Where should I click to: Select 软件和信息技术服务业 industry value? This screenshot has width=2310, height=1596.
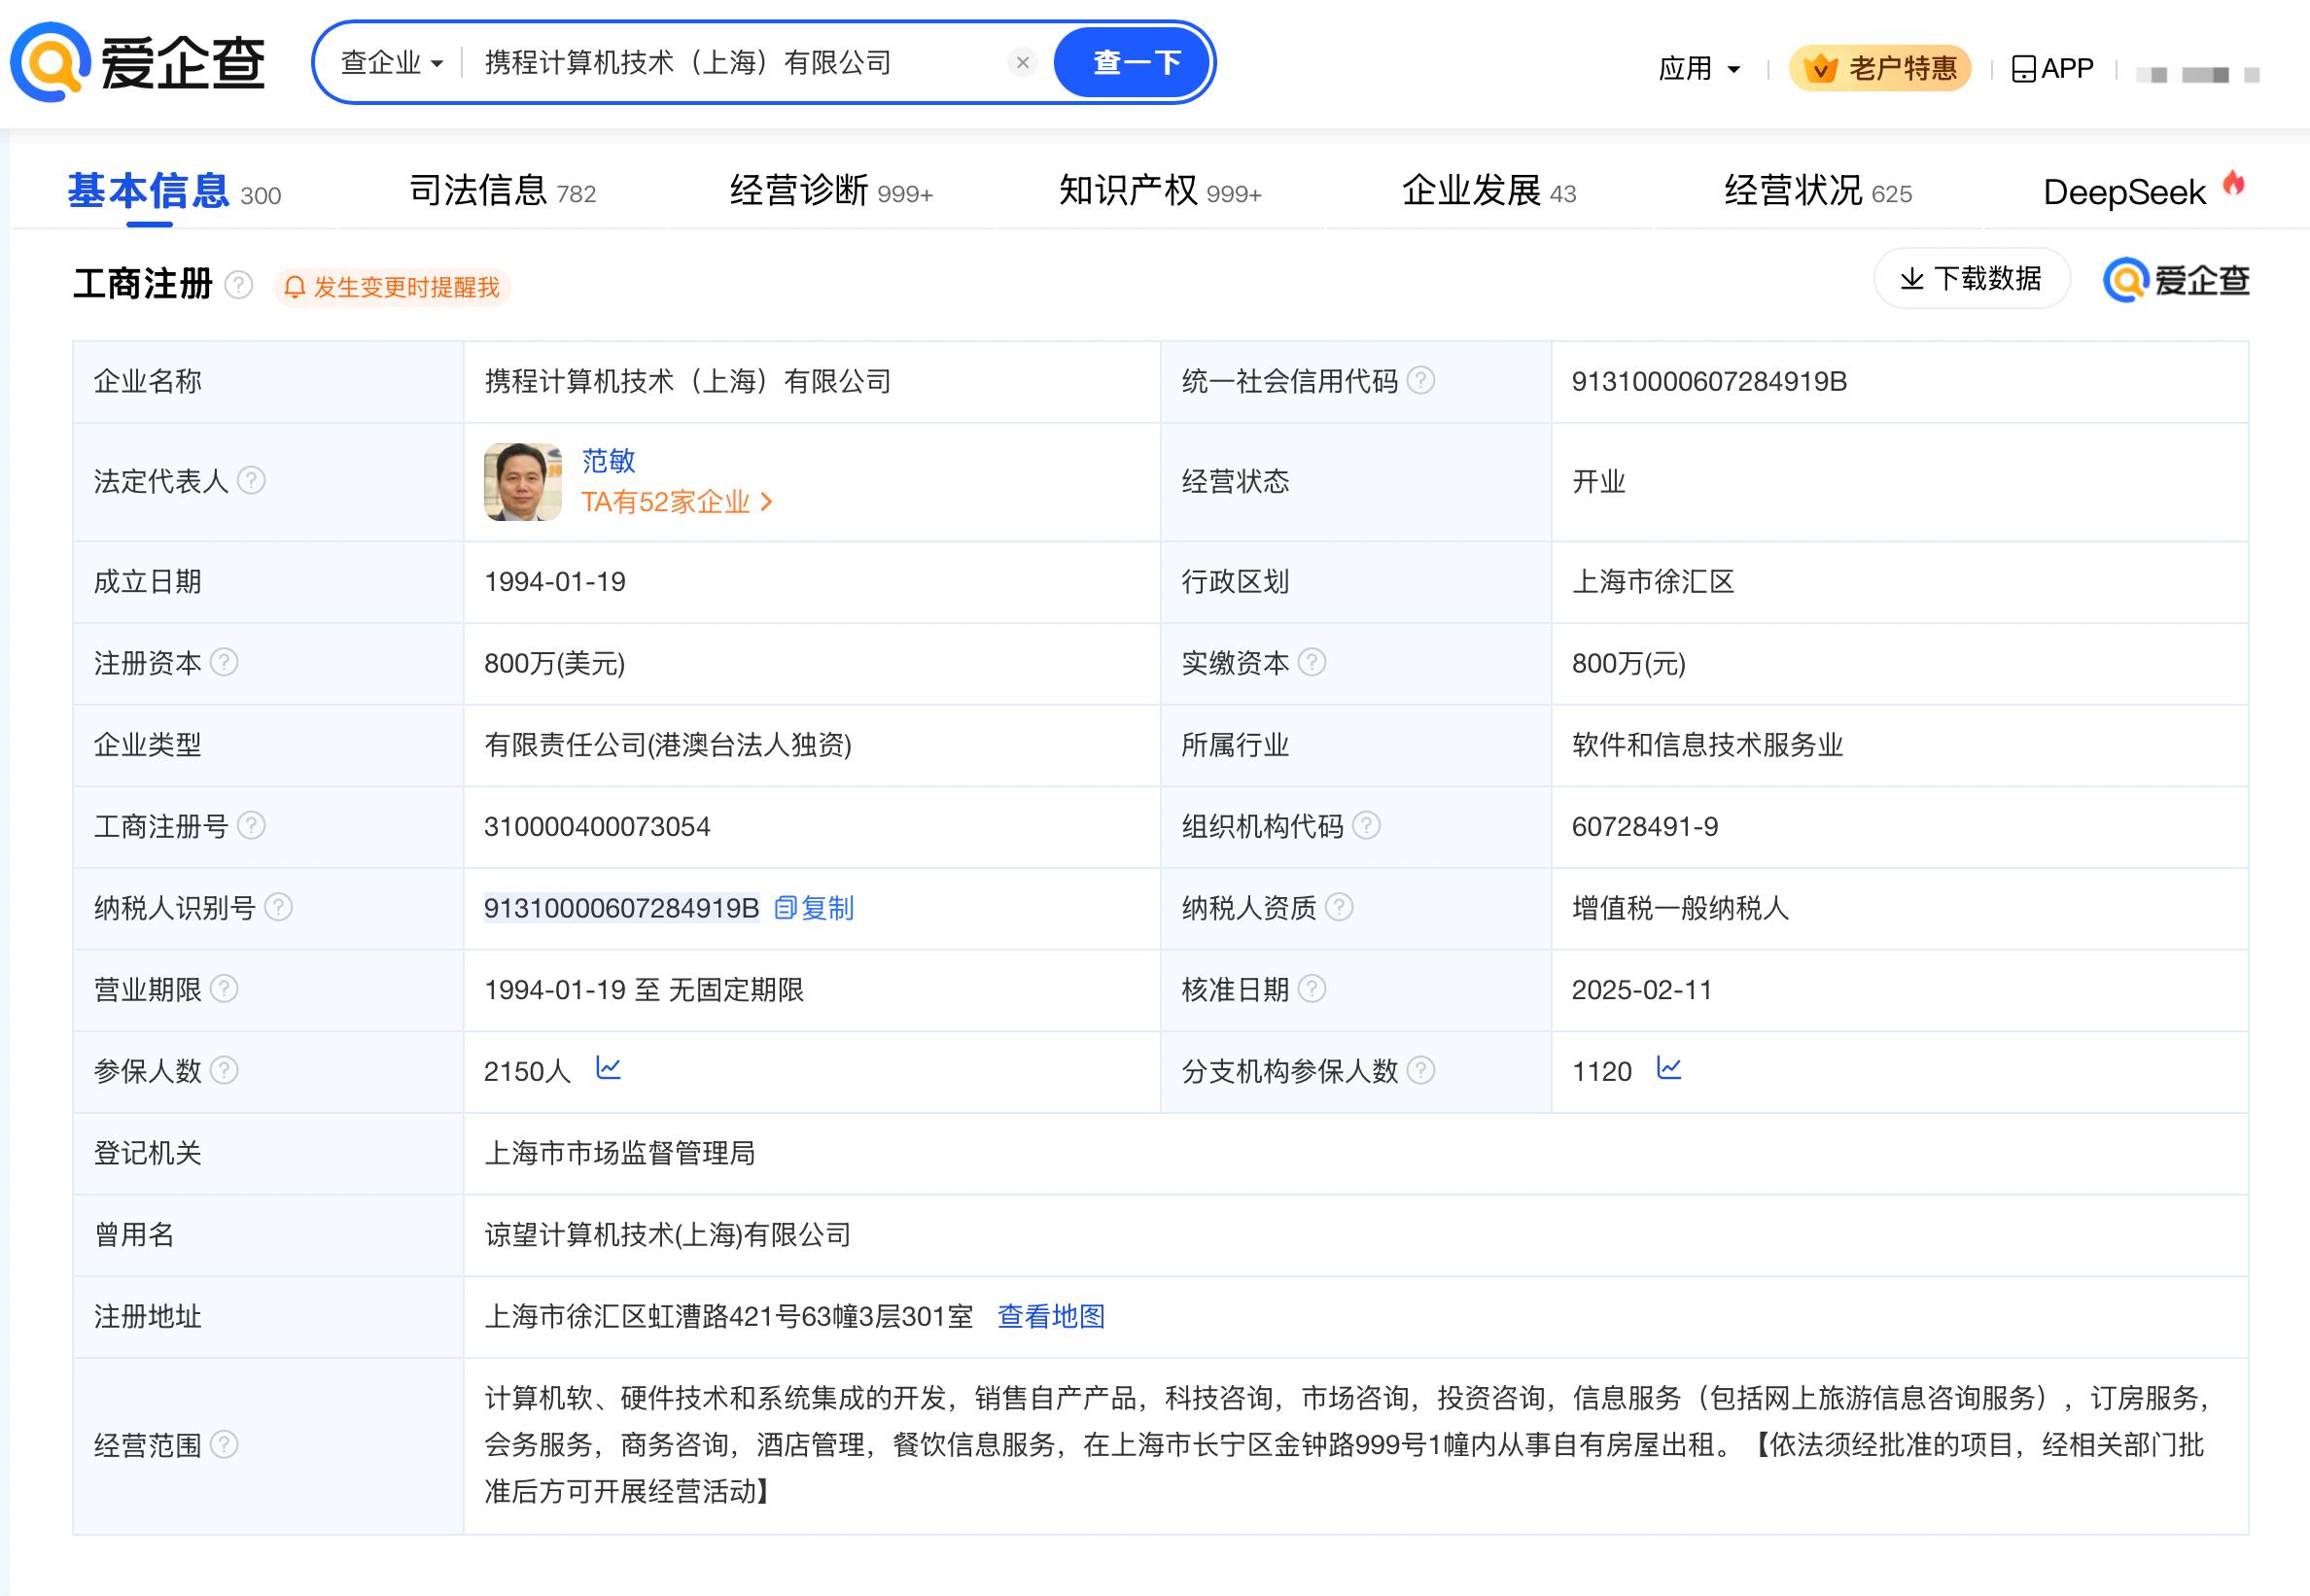pyautogui.click(x=1707, y=745)
